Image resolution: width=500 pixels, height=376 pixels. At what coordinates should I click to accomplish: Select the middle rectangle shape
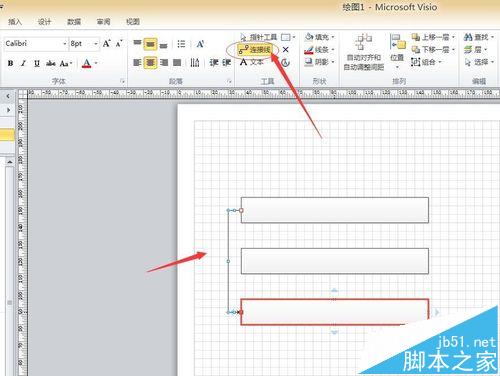click(x=335, y=261)
